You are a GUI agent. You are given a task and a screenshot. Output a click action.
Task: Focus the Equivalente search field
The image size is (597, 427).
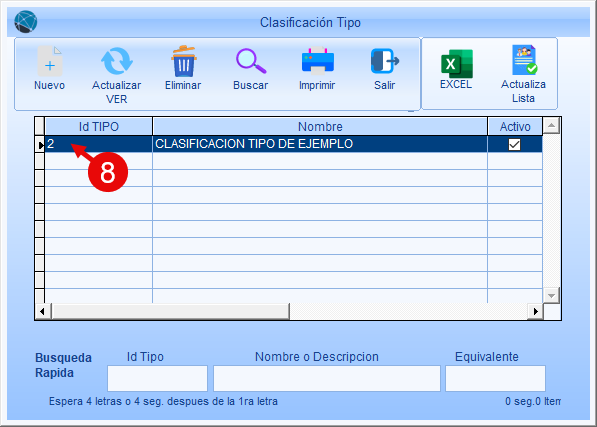click(x=495, y=378)
